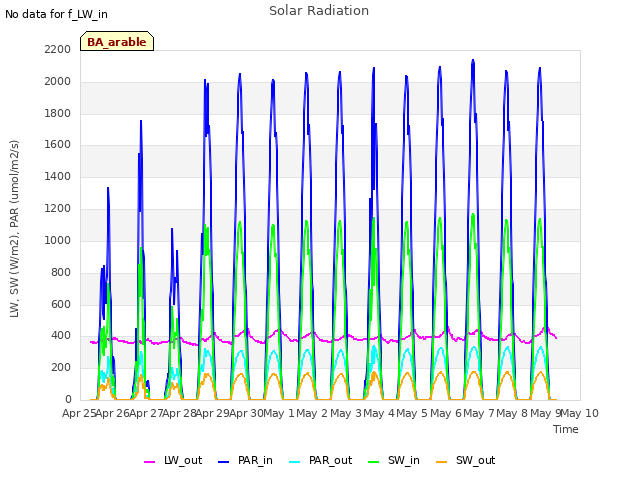Screen dimensions: 640x480
Task: Click the orange SW_out legend swatch
Action: point(442,462)
